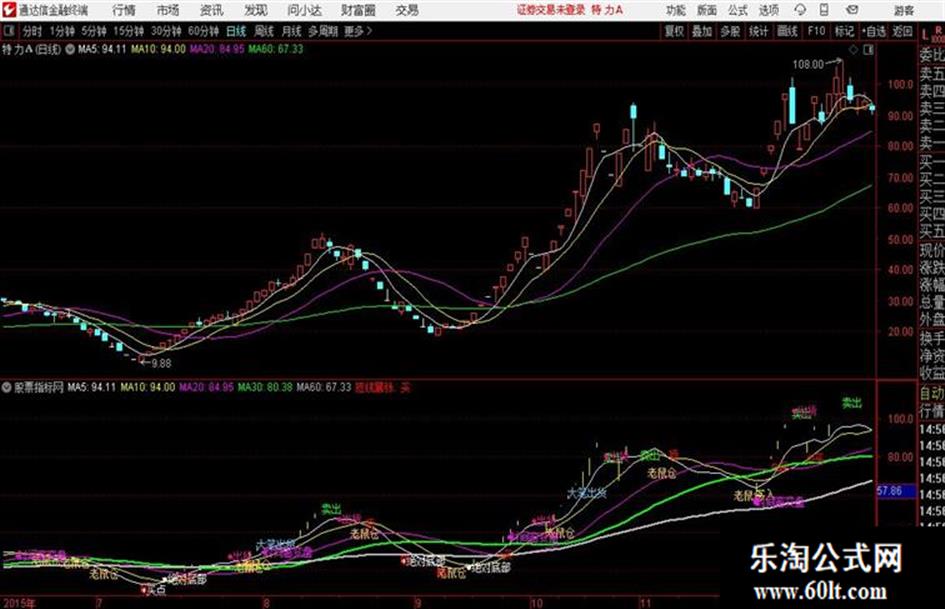Click the 标记 mark toolbar button
Screen dimensions: 945x609
844,31
